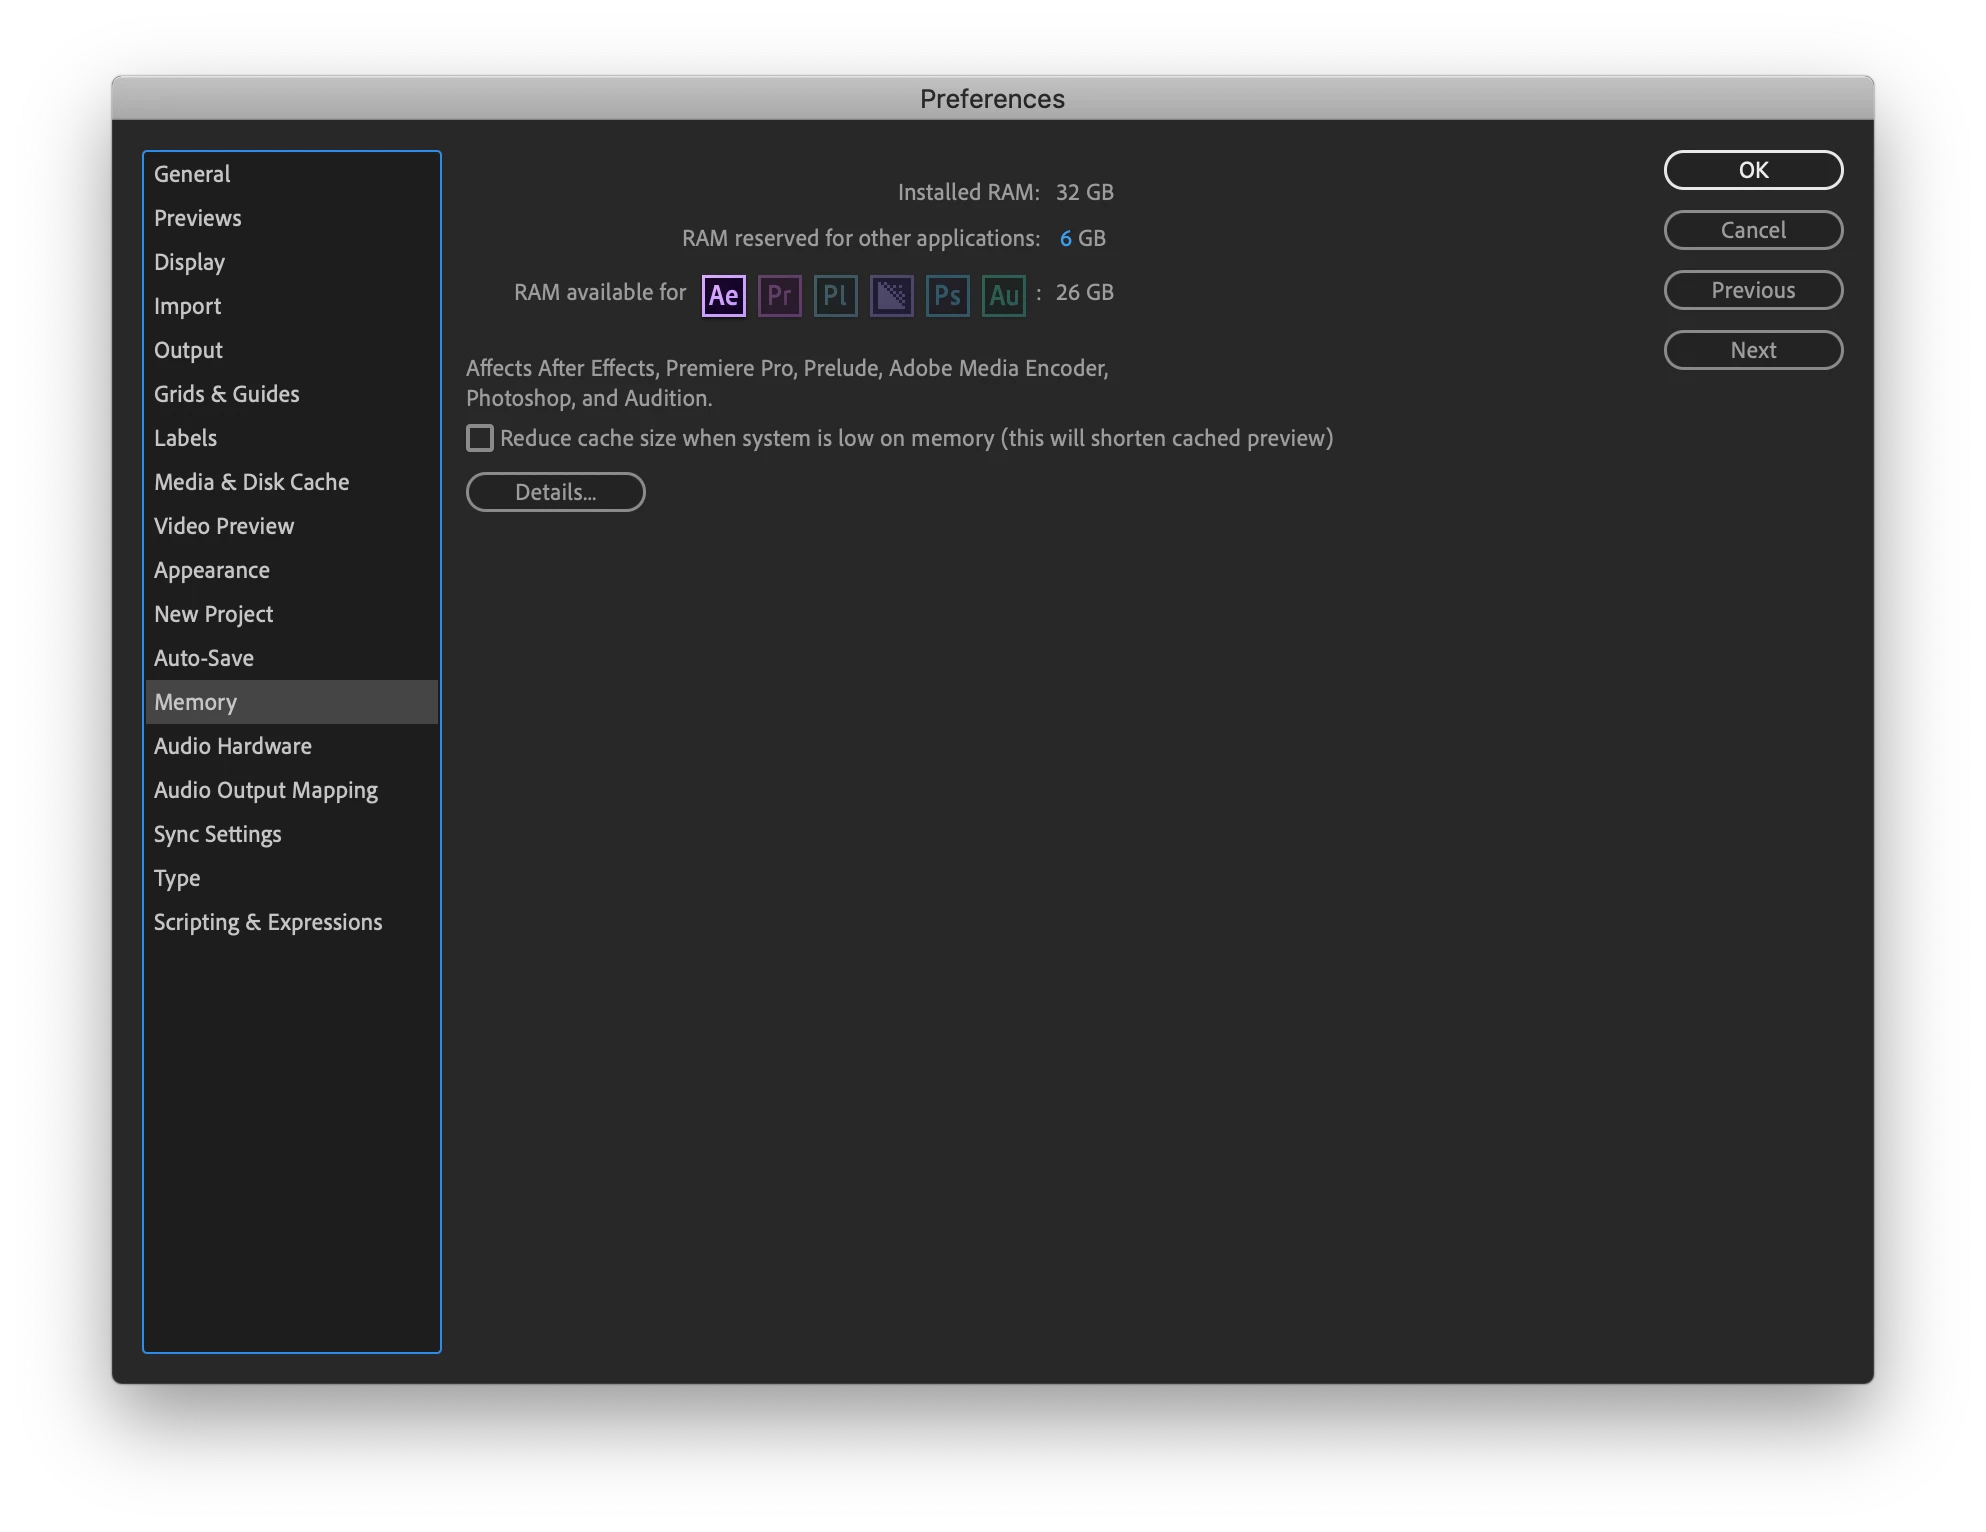Click the Audition app icon
The image size is (1986, 1532).
1003,295
